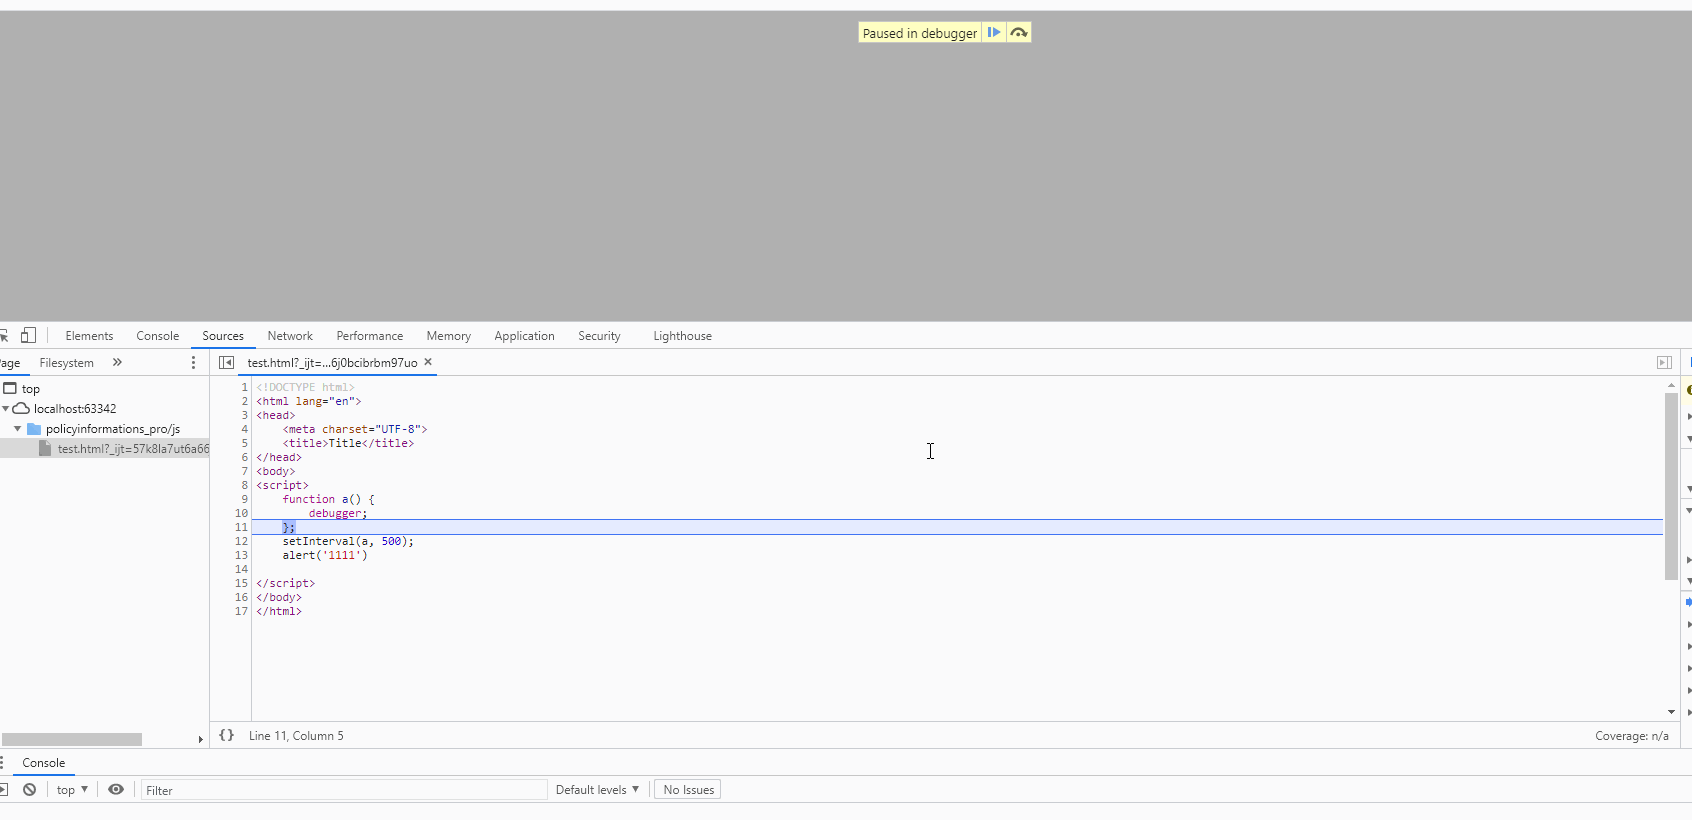Click the setInterval(a, 500); code line
This screenshot has height=820, width=1692.
click(348, 541)
